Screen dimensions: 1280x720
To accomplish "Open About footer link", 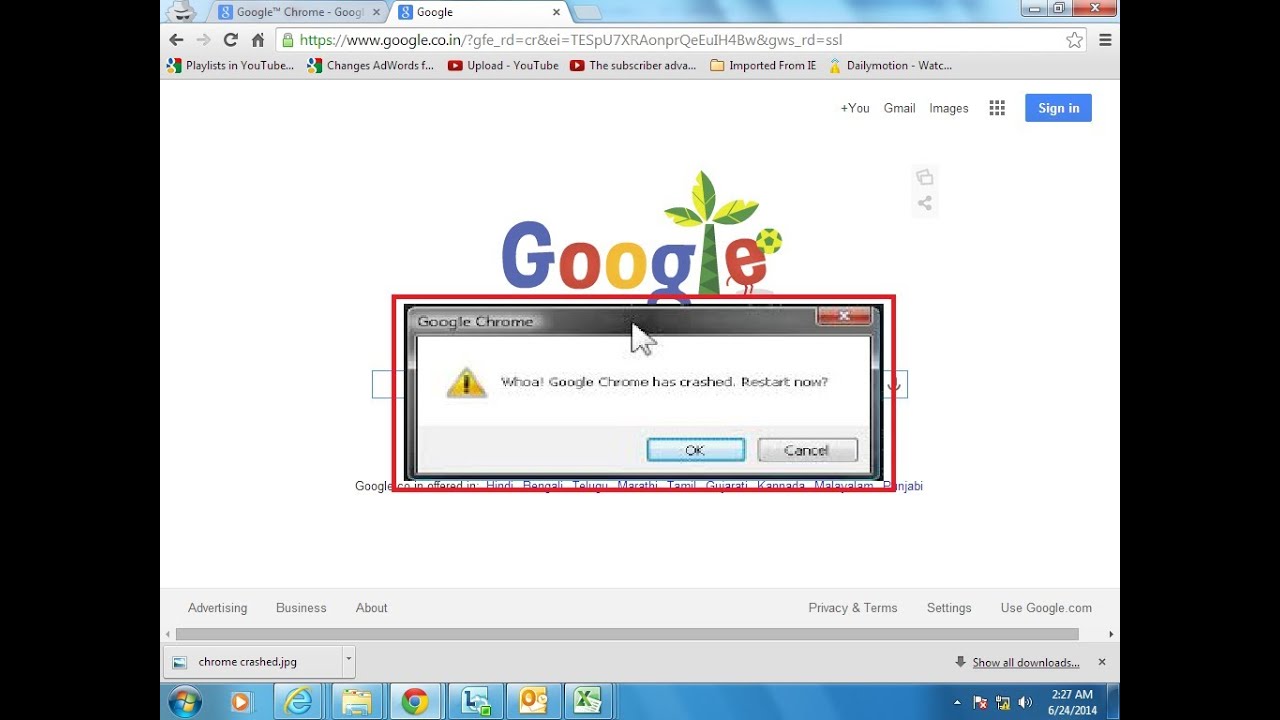I will (x=371, y=608).
